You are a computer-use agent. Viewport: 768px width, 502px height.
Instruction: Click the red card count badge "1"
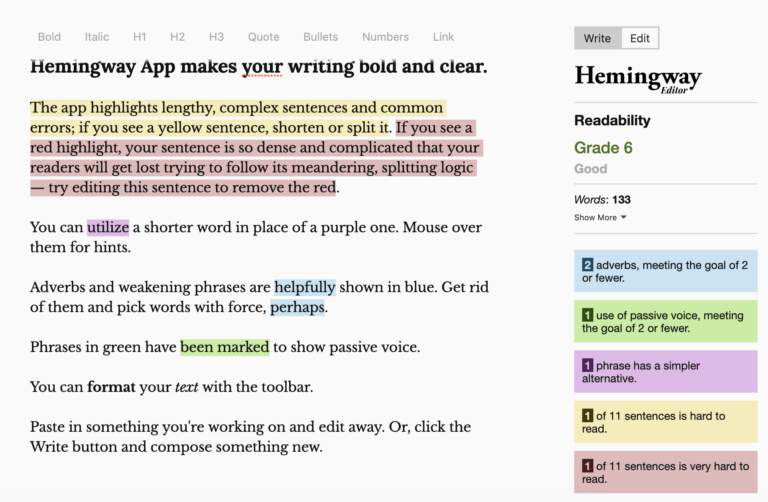[587, 466]
